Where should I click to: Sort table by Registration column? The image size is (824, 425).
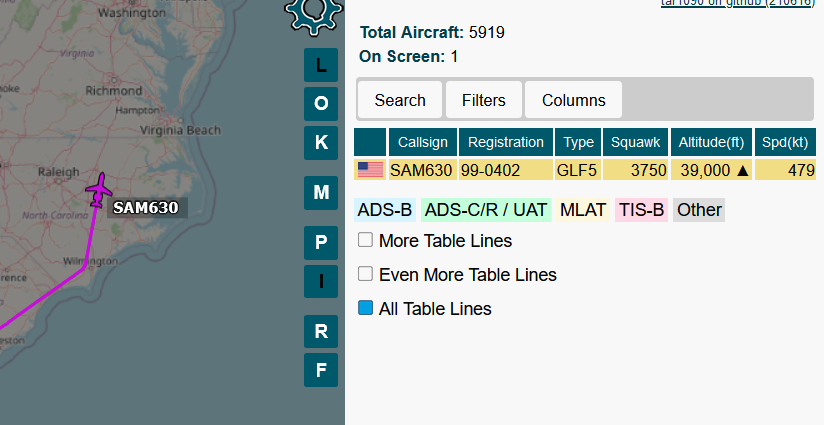506,142
